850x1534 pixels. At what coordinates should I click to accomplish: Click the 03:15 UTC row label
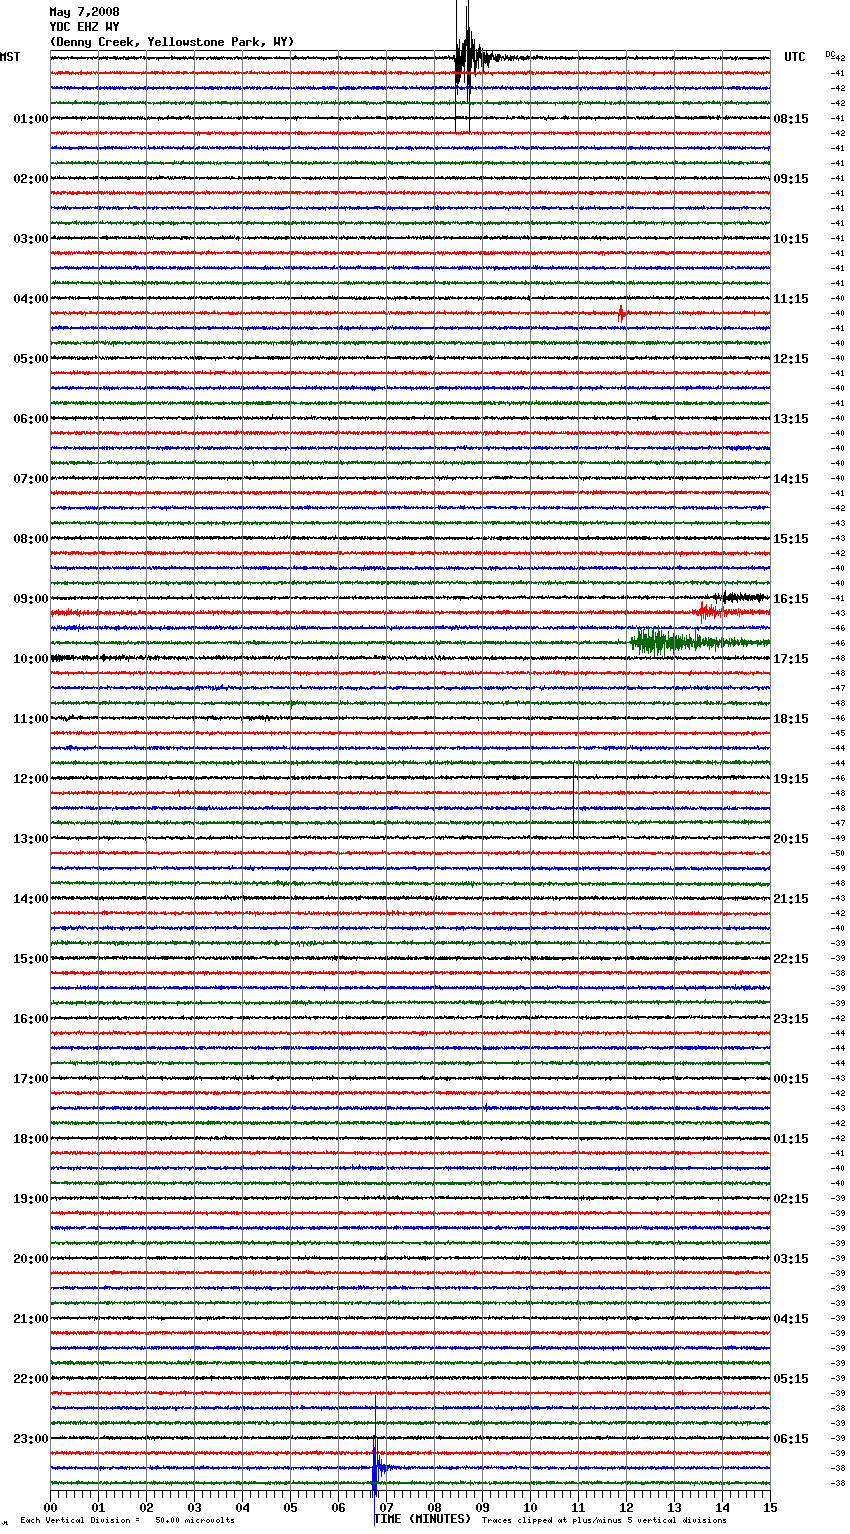[x=791, y=1259]
